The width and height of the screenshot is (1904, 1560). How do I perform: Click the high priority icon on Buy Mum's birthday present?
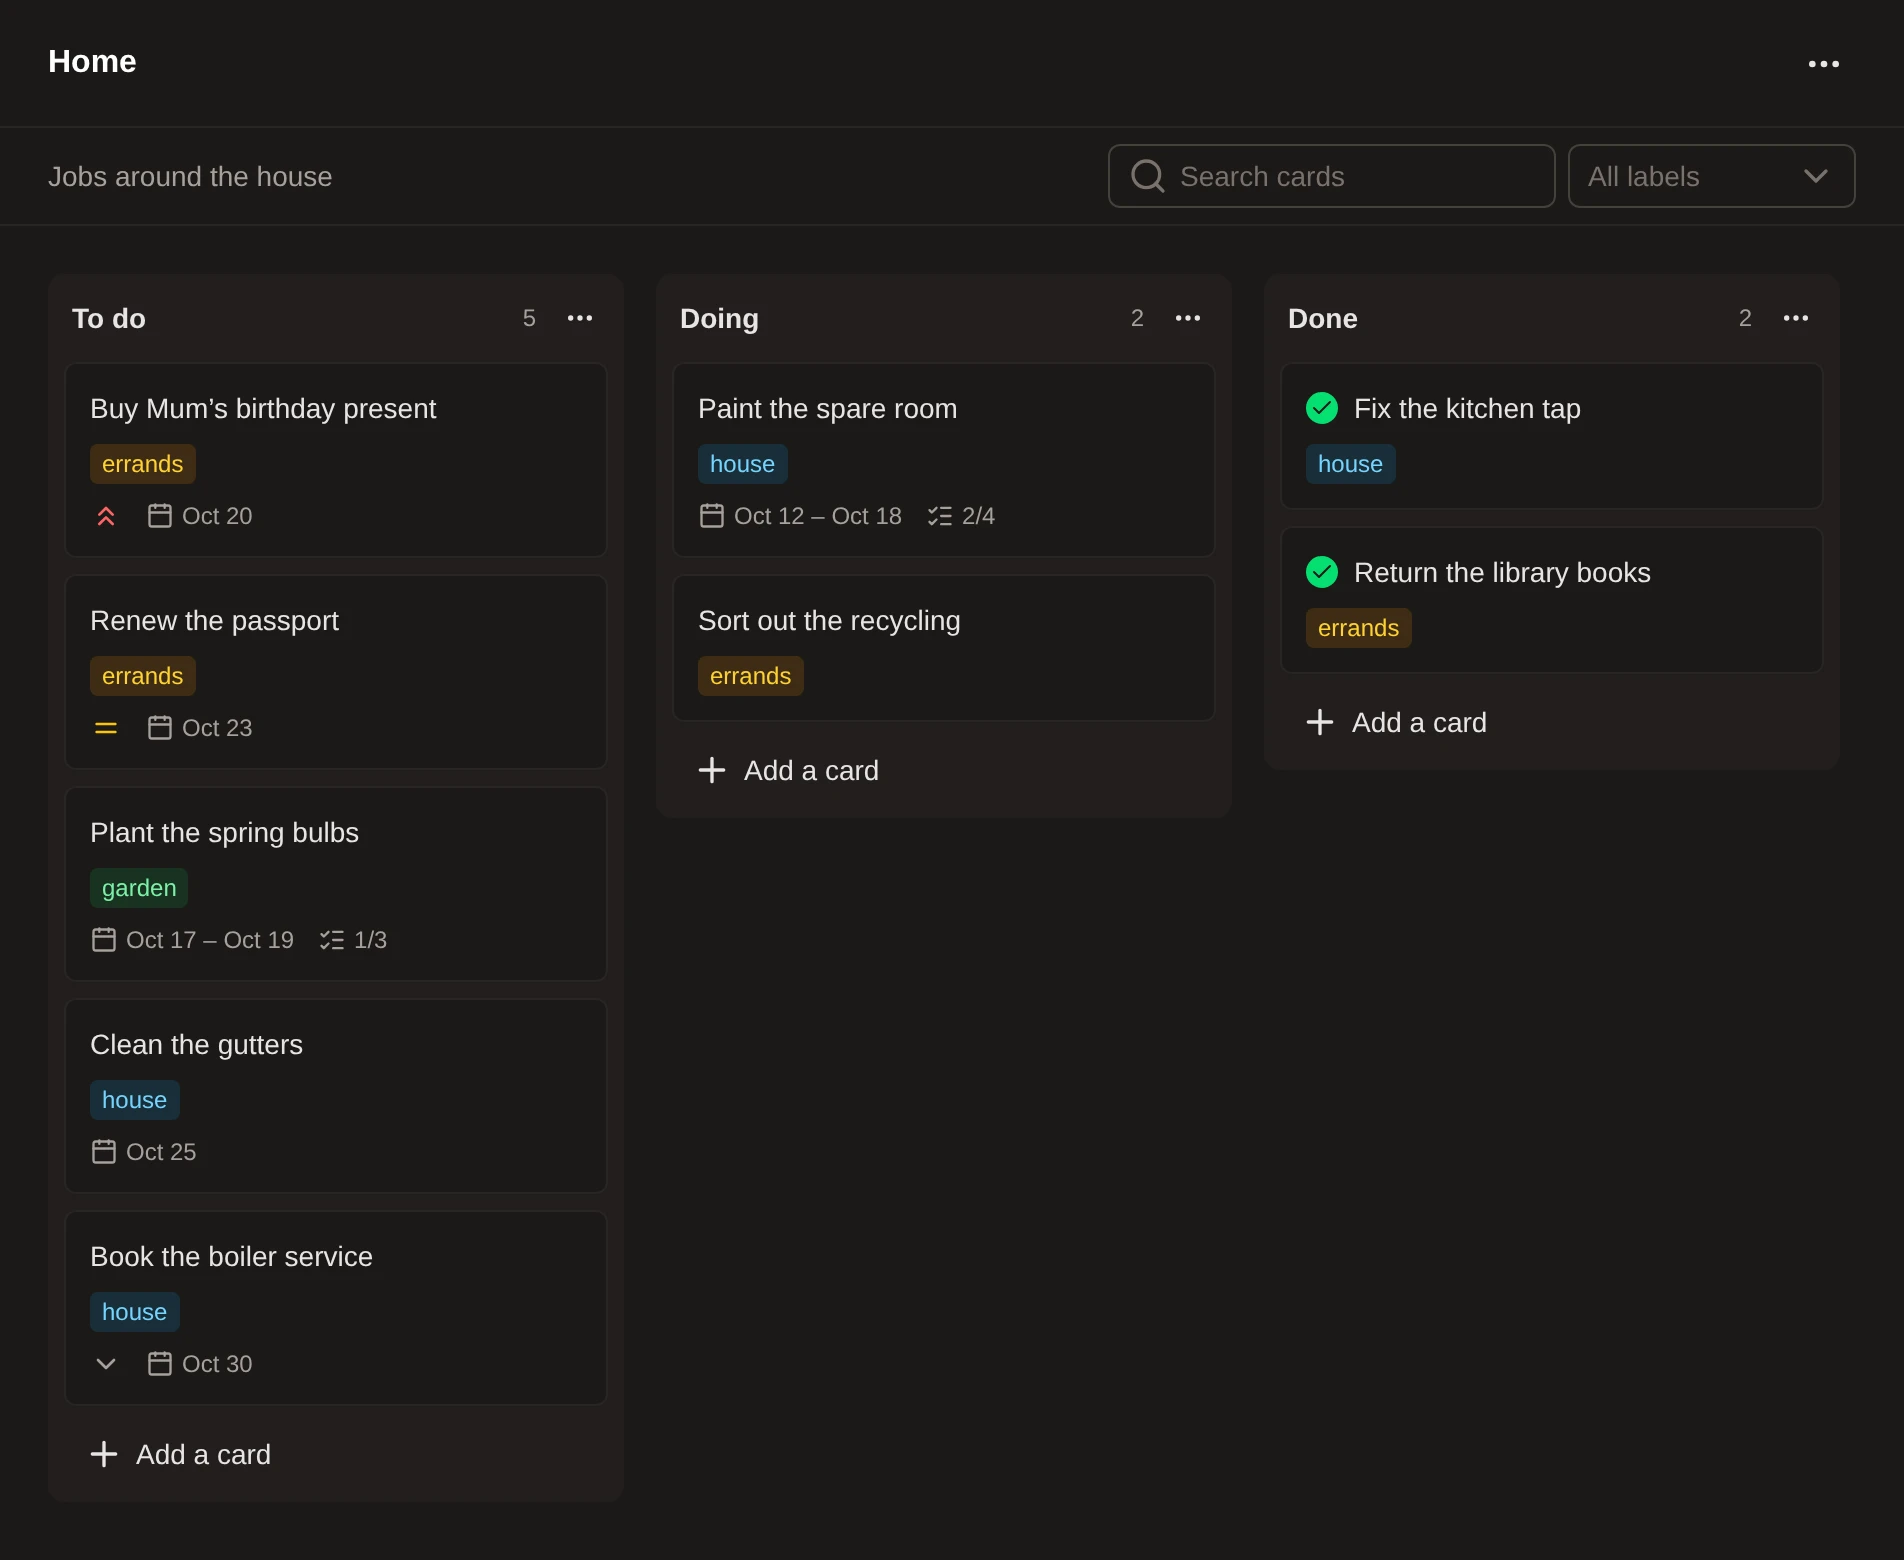click(x=106, y=516)
